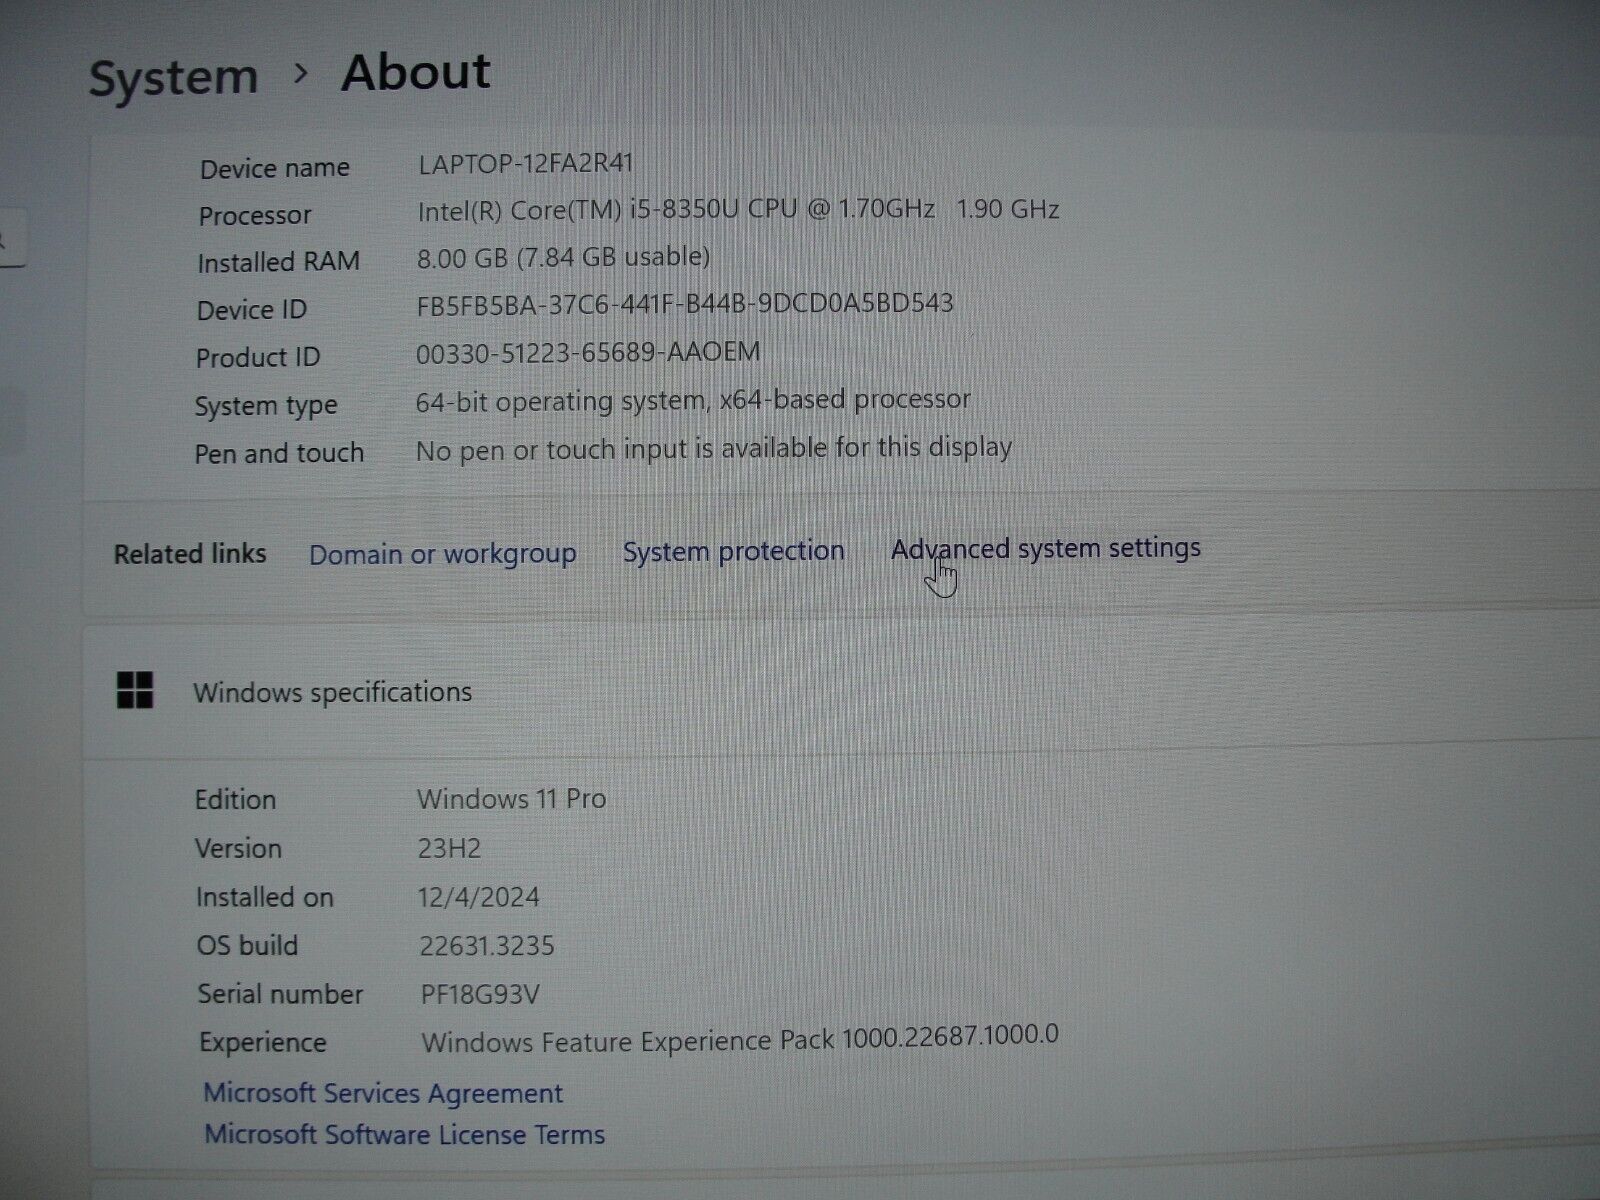Select the serial number PF18G93V
Viewport: 1600px width, 1200px height.
click(480, 994)
